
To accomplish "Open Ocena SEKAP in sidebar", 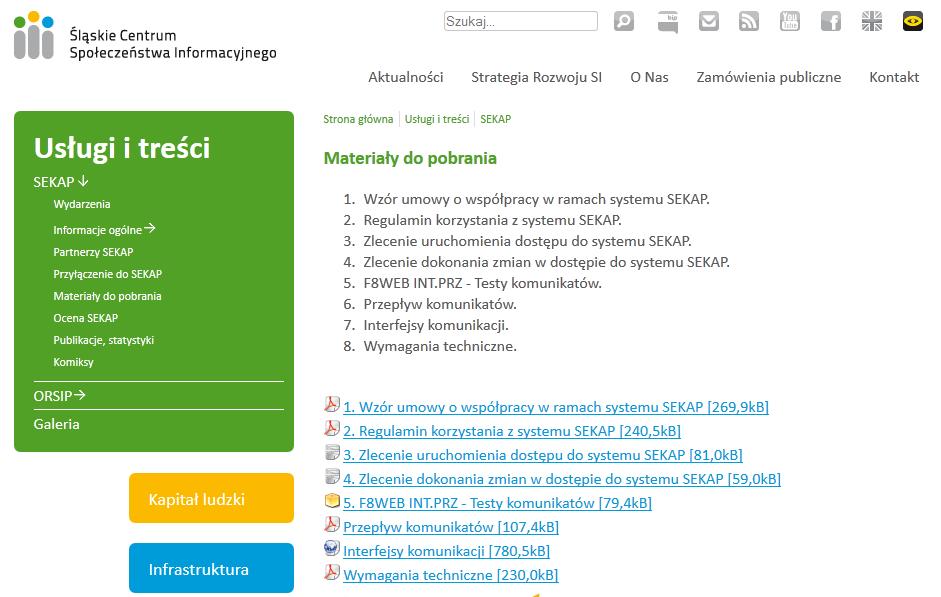I will click(86, 318).
